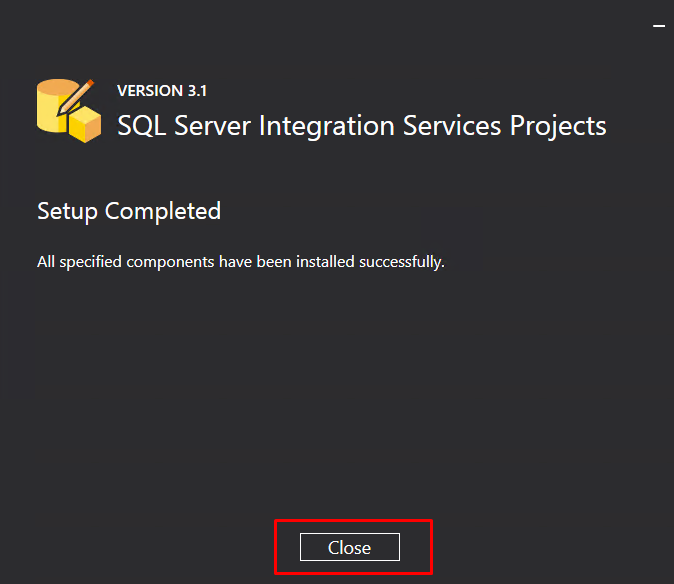Click the word "Setup" in the heading

click(x=68, y=211)
